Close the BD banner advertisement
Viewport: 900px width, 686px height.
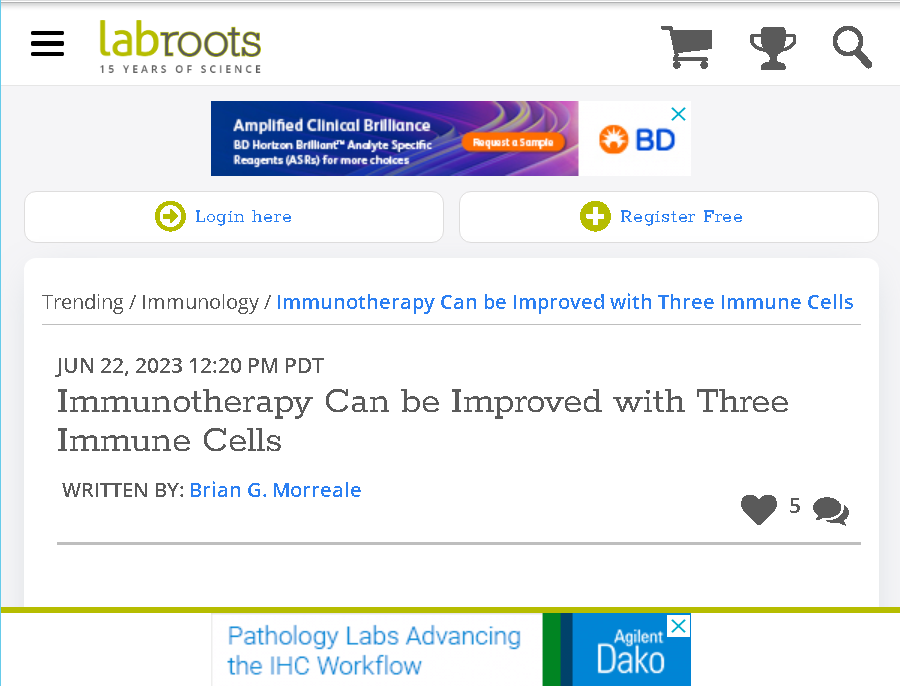678,114
